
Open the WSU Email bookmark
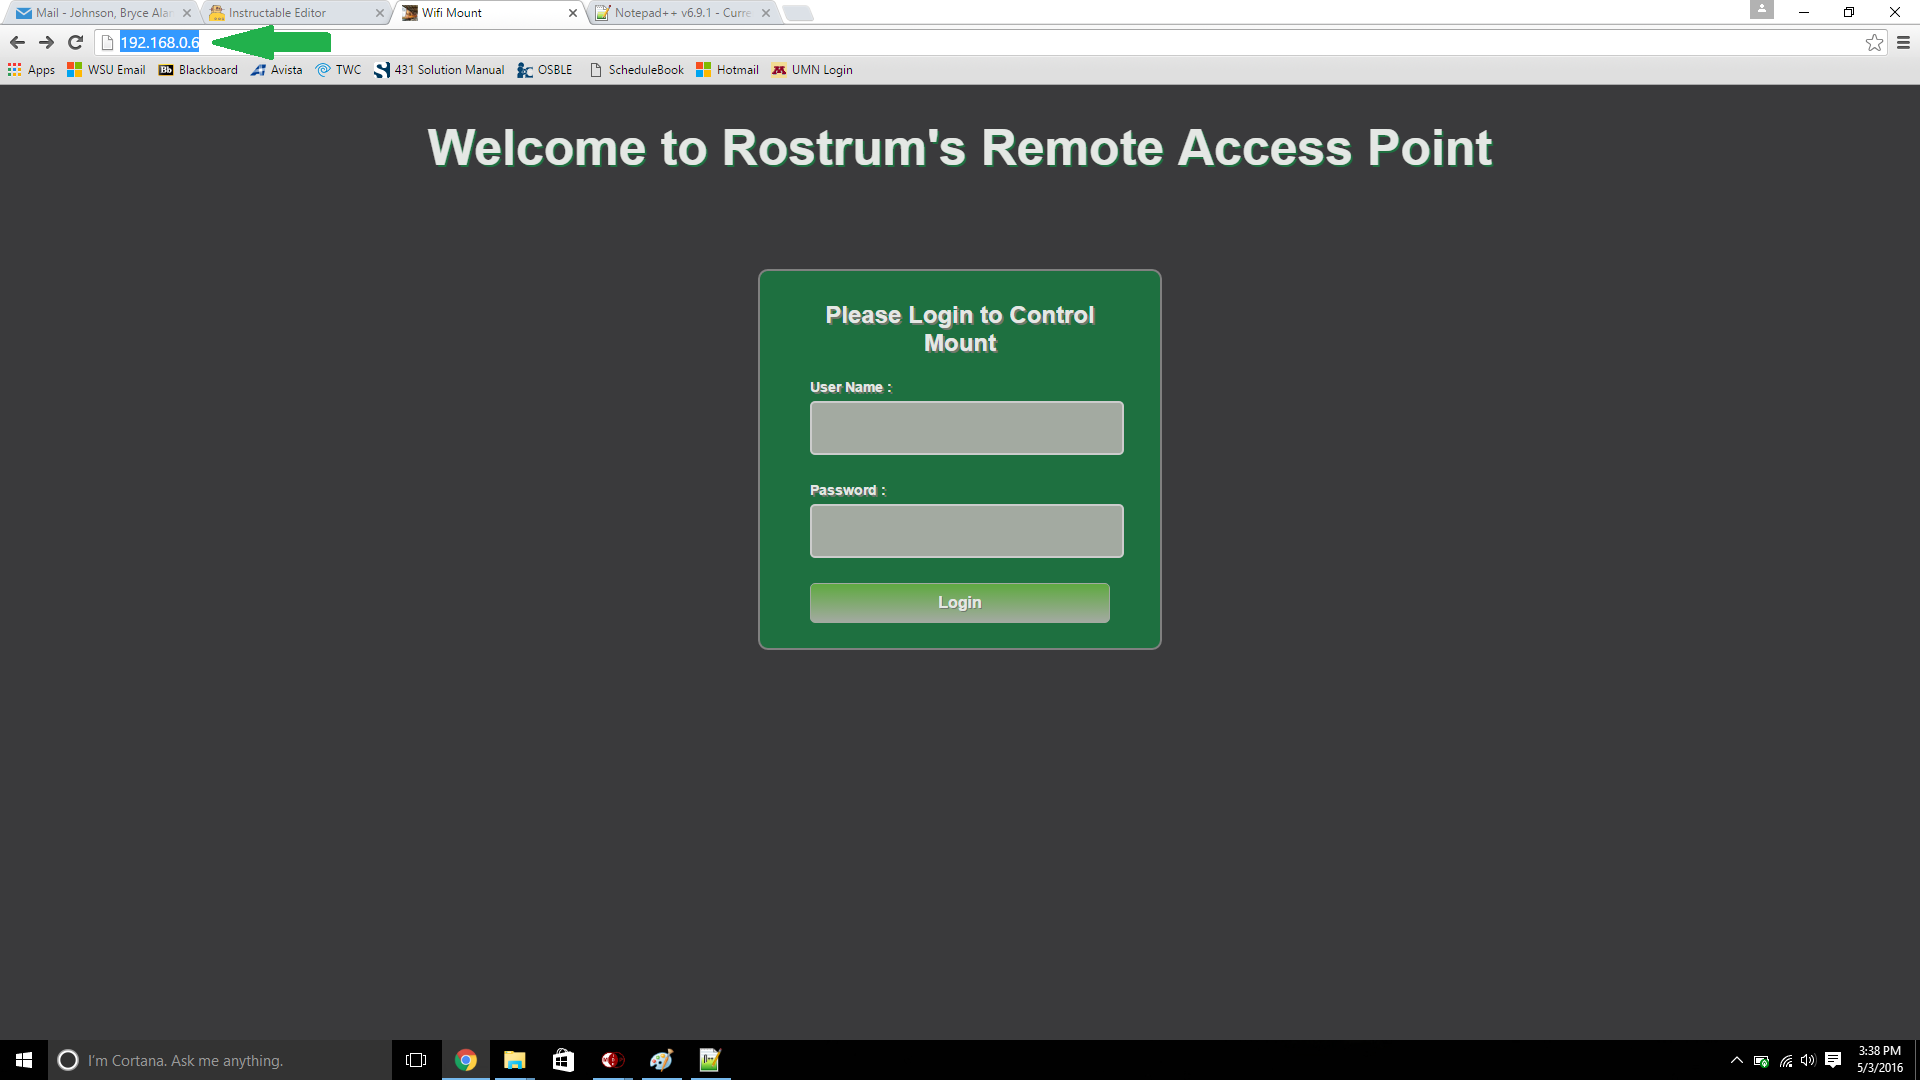coord(106,70)
